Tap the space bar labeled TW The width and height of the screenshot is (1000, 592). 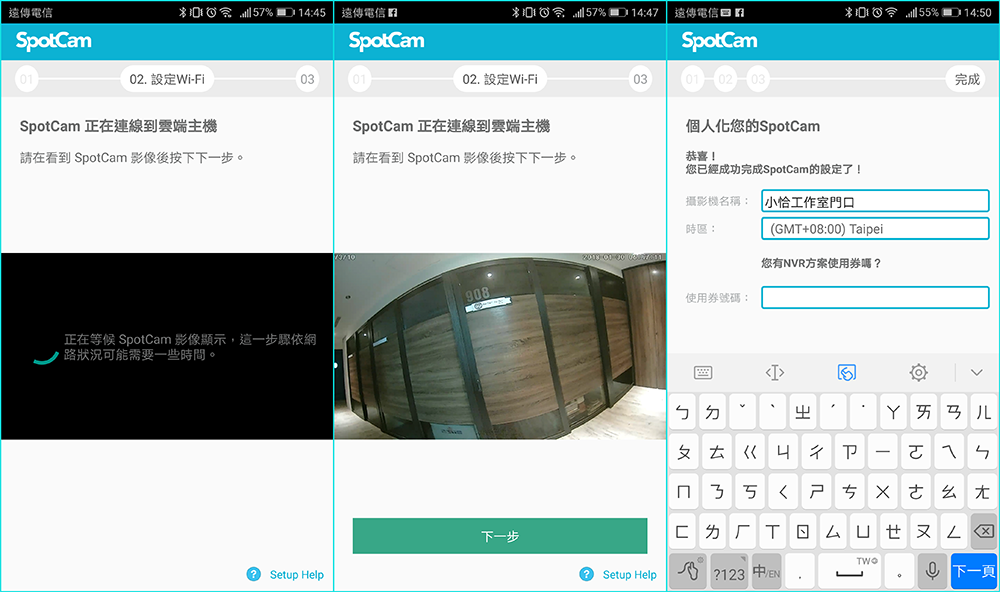click(x=849, y=571)
